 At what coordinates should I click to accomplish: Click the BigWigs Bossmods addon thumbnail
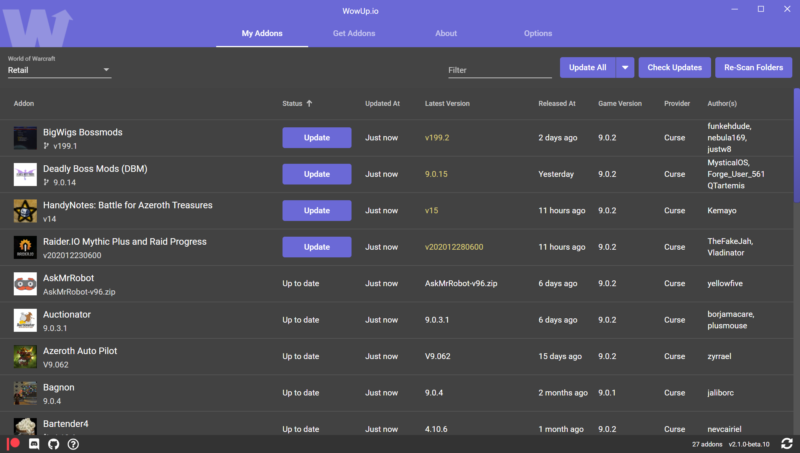(x=25, y=138)
